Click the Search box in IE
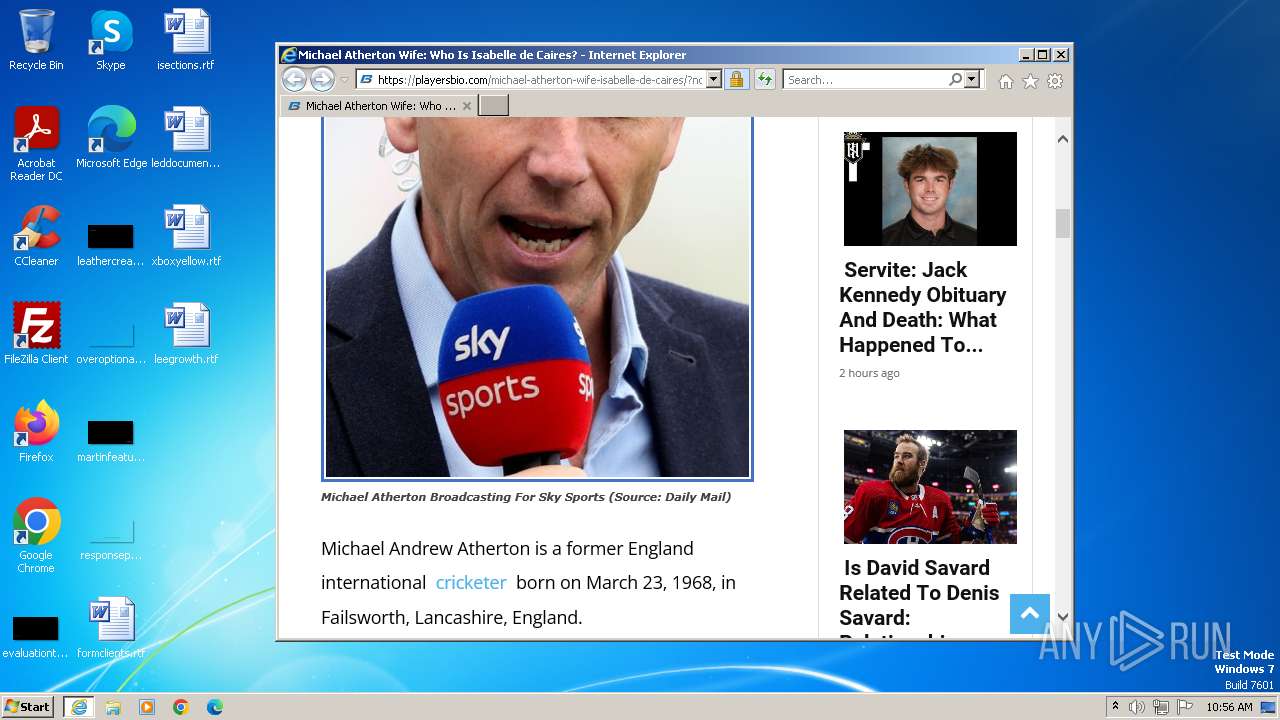The height and width of the screenshot is (720, 1280). 866,80
